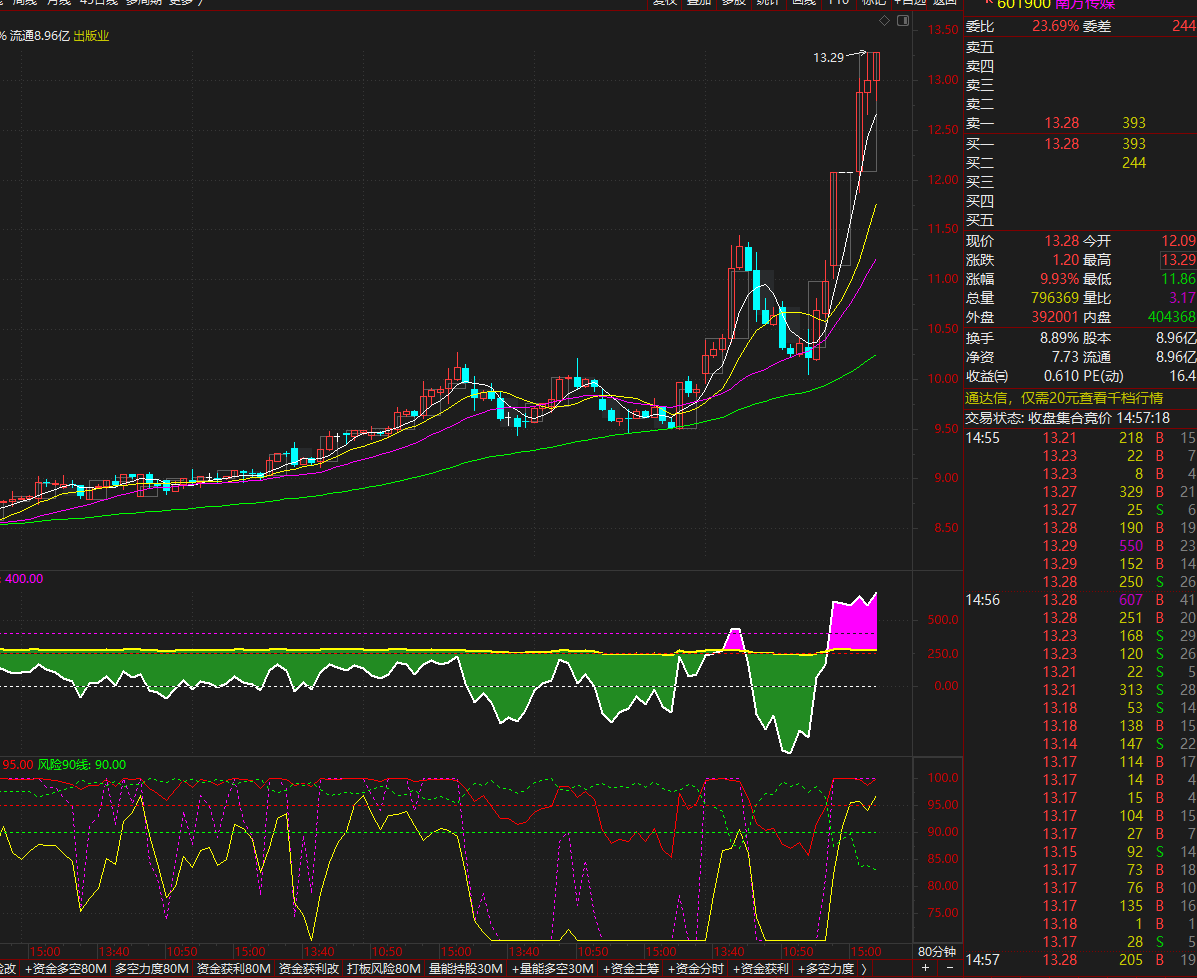Click the 80分钟 period label
Image resolution: width=1197 pixels, height=978 pixels.
(x=937, y=951)
